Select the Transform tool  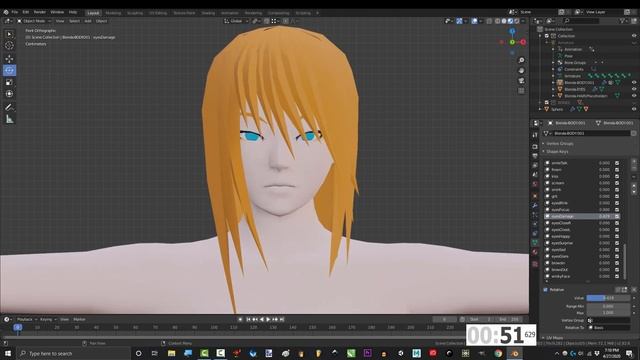tap(9, 94)
